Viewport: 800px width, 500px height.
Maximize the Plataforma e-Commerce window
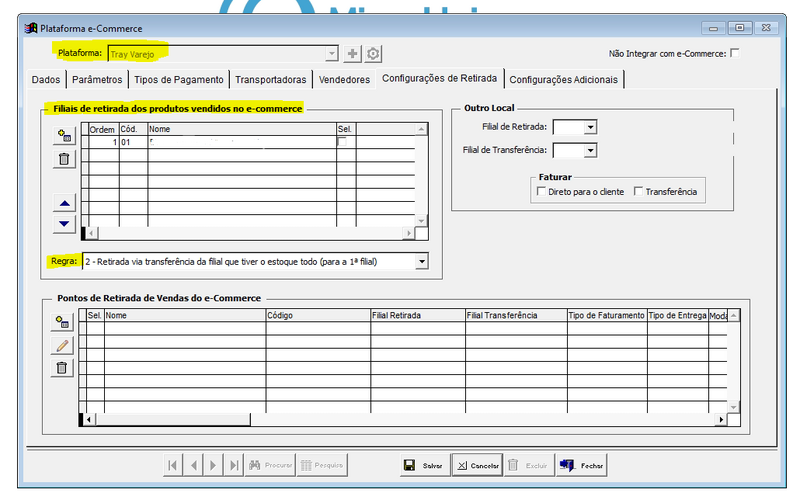pyautogui.click(x=740, y=28)
